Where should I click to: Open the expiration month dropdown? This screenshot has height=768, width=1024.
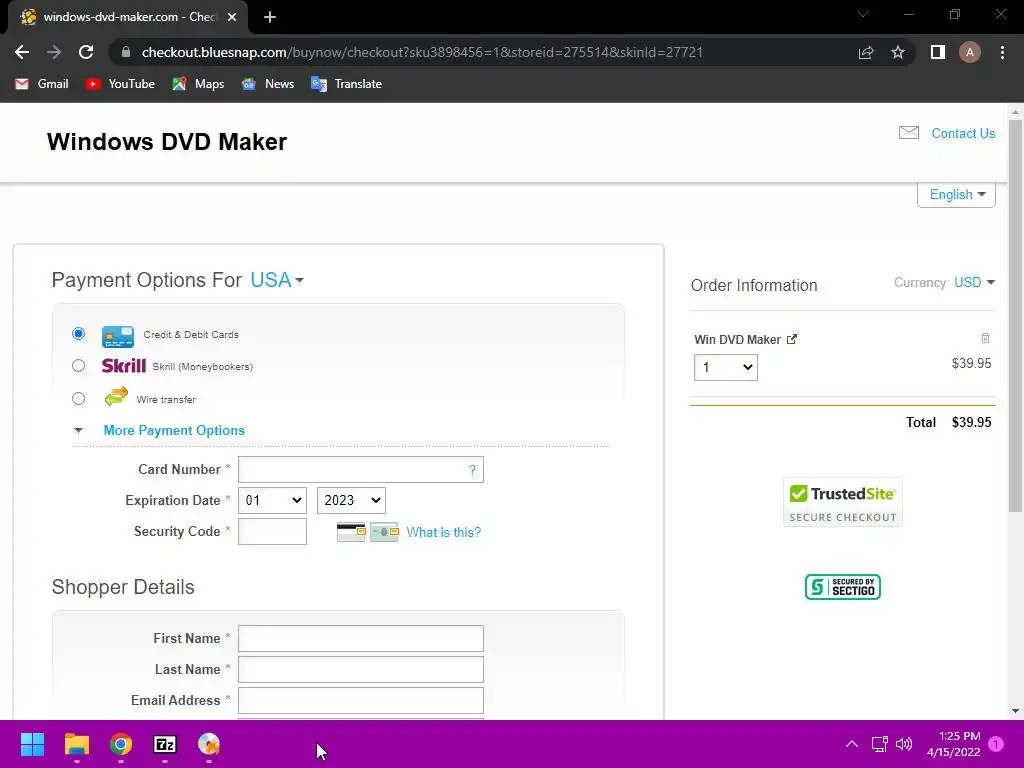click(272, 500)
